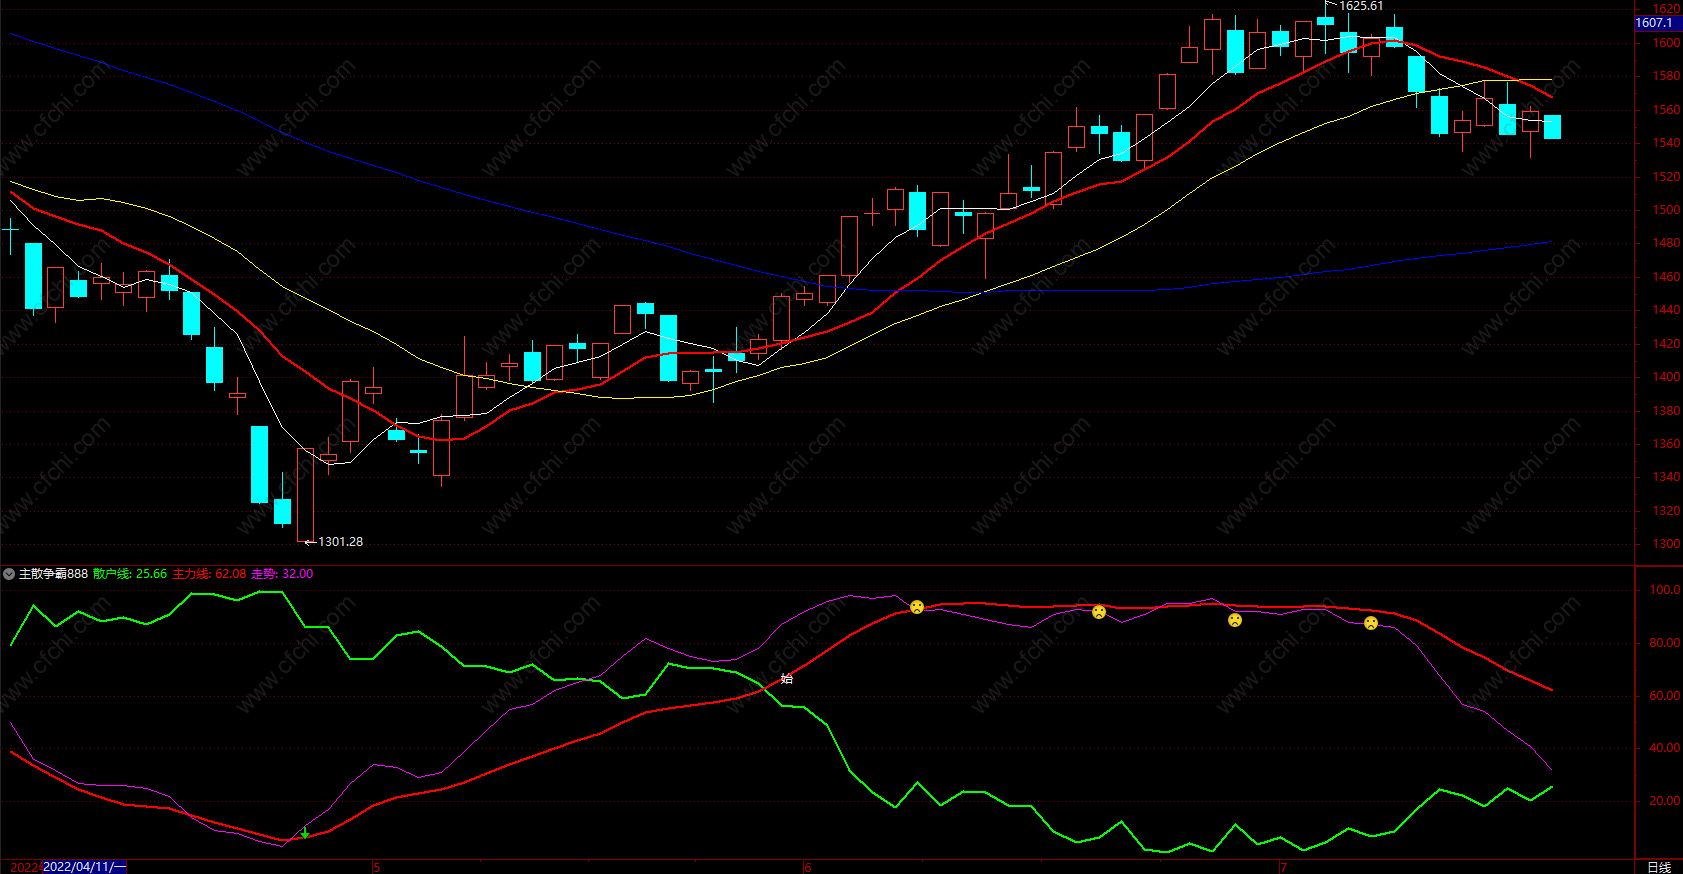This screenshot has width=1683, height=874.
Task: Click the 1625.61 high price label
Action: click(x=1361, y=6)
